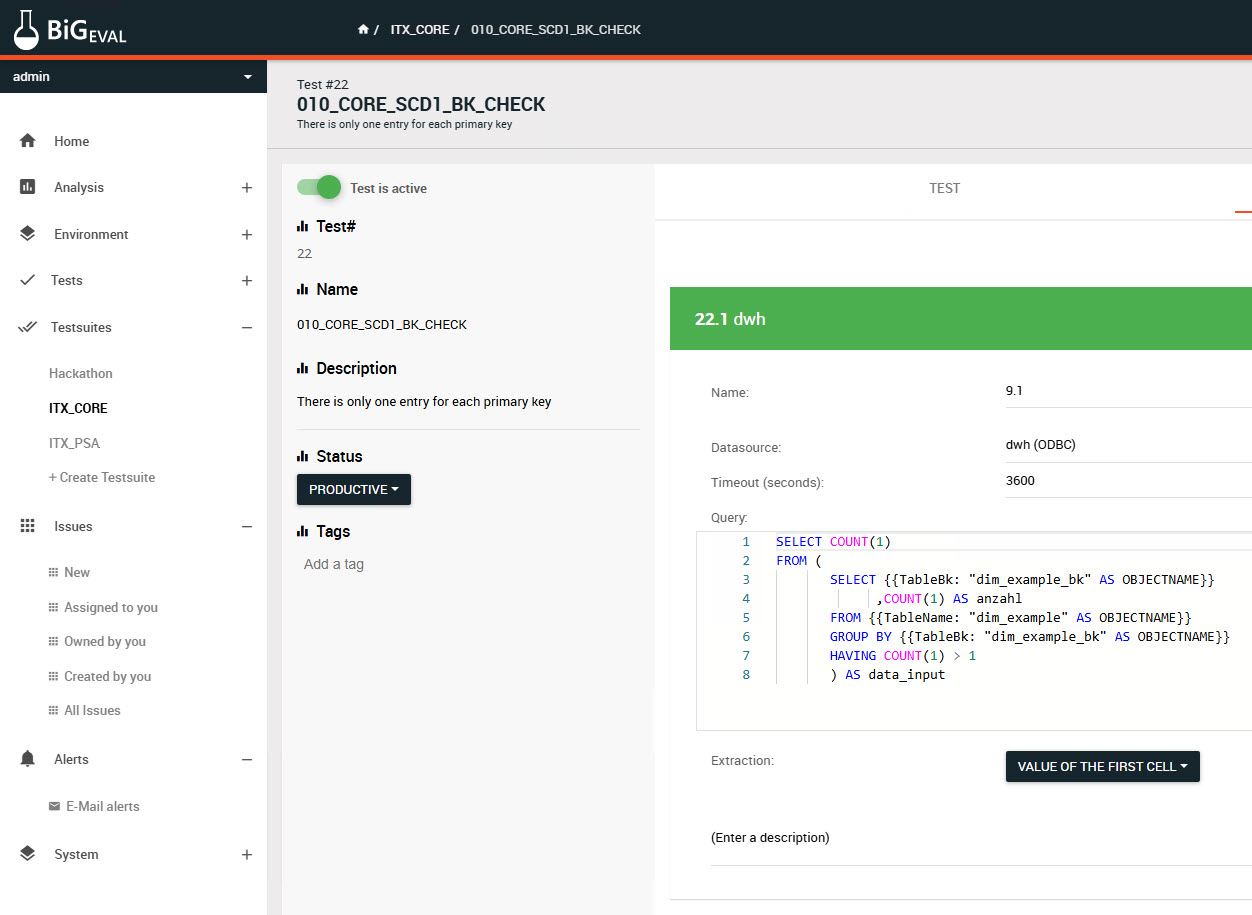
Task: Click the System layers icon
Action: (x=28, y=854)
